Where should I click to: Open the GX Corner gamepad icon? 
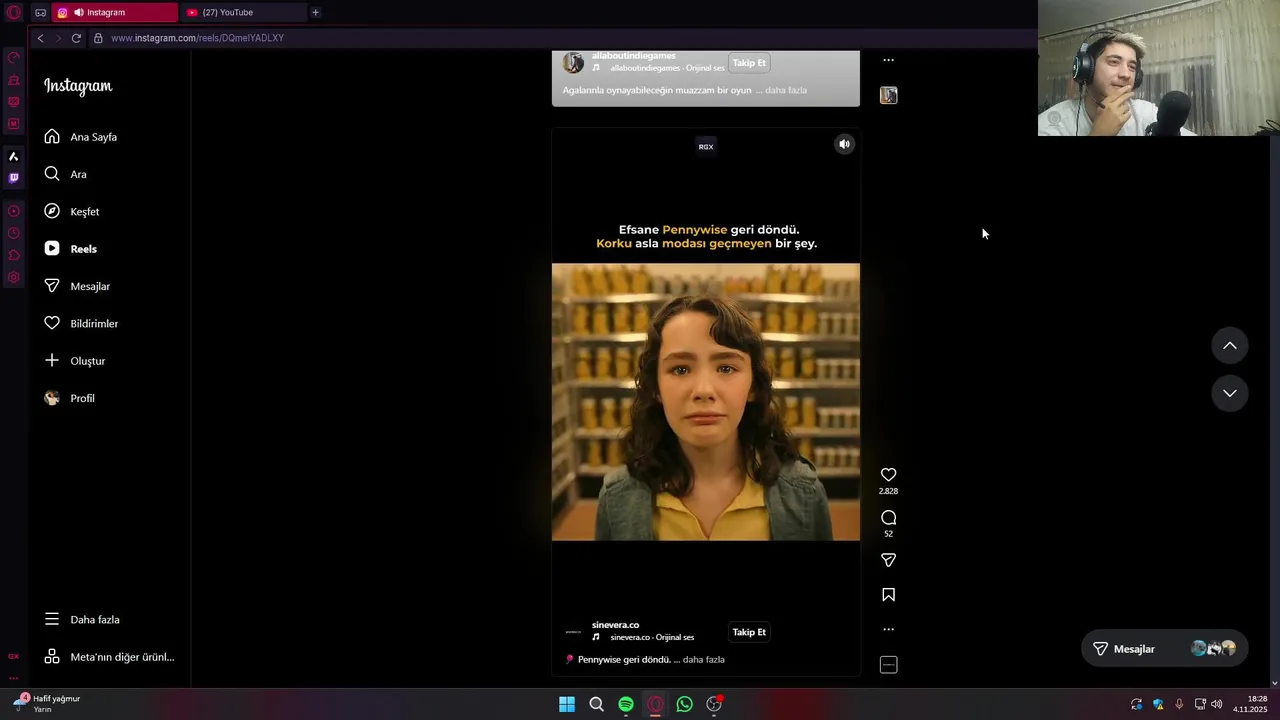coord(40,13)
